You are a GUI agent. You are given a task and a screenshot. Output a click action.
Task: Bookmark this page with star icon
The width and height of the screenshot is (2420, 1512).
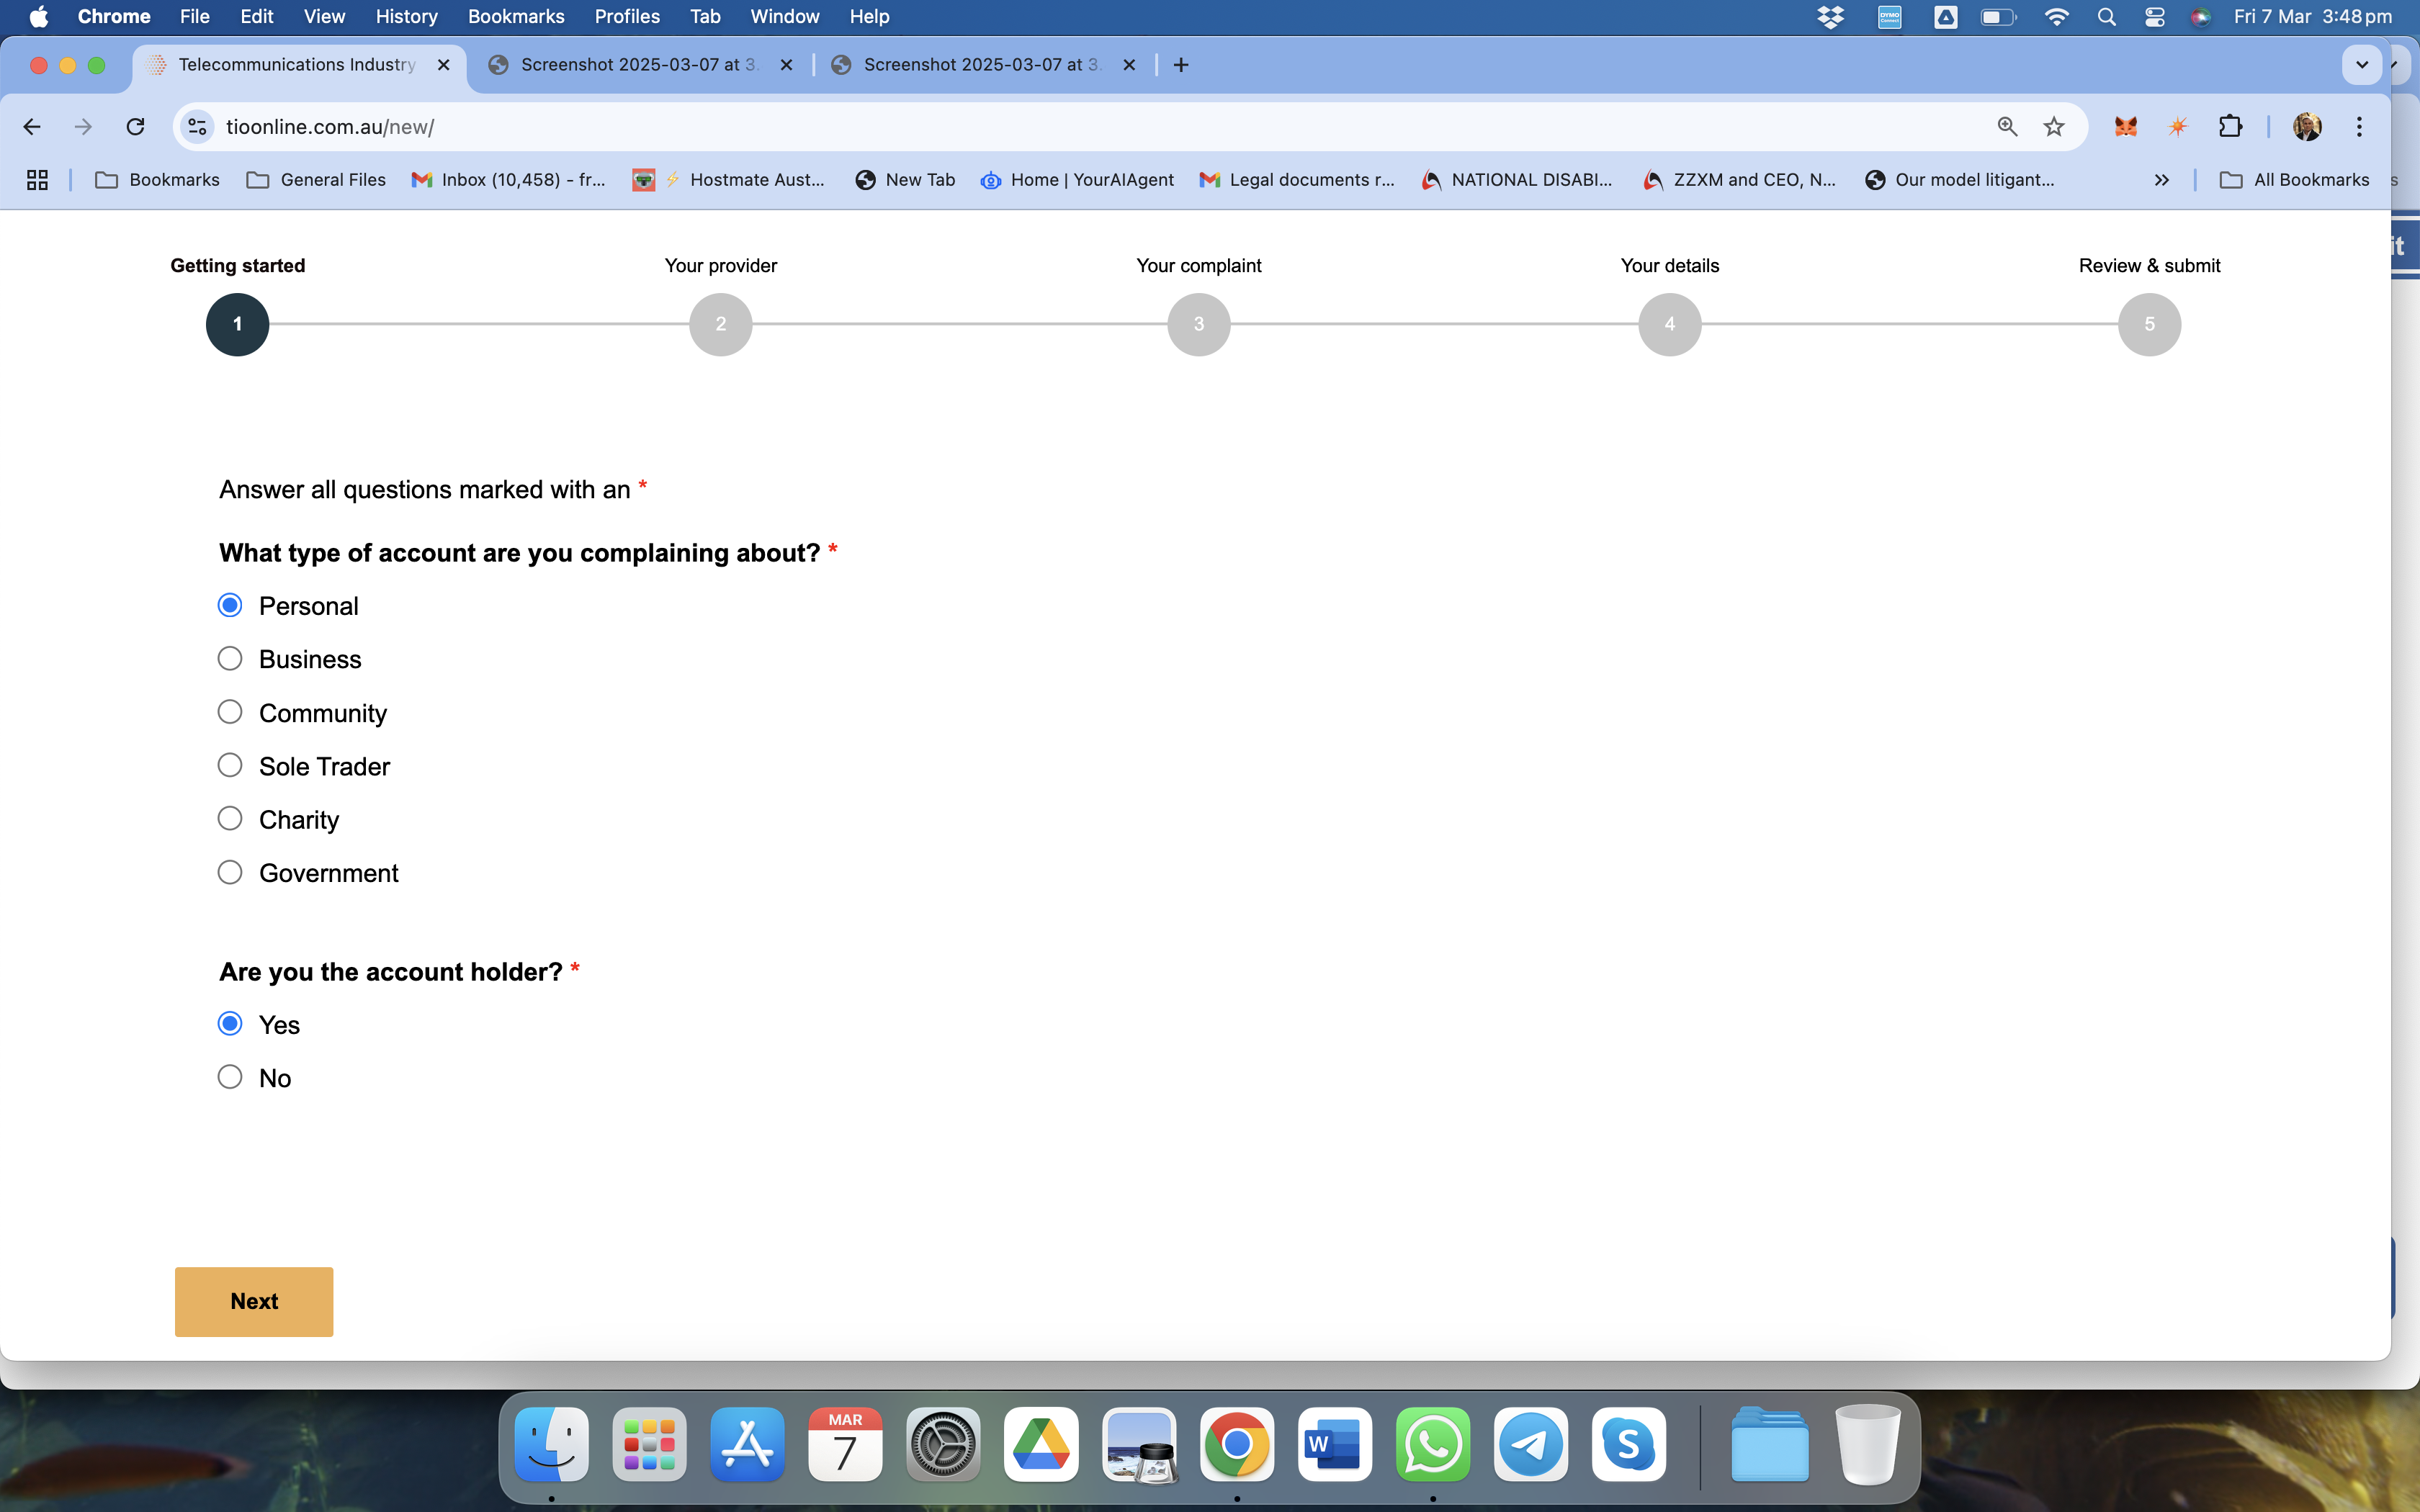point(2053,127)
